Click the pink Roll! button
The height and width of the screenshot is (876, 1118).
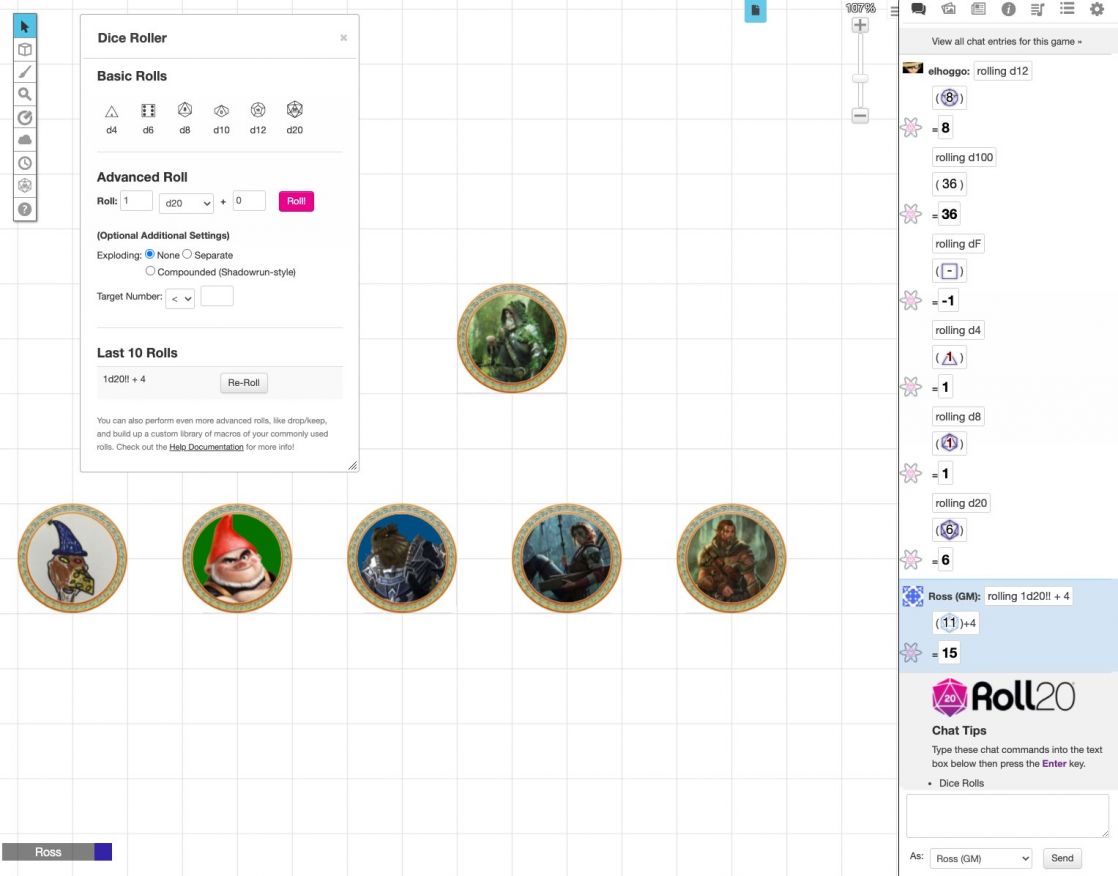[296, 201]
